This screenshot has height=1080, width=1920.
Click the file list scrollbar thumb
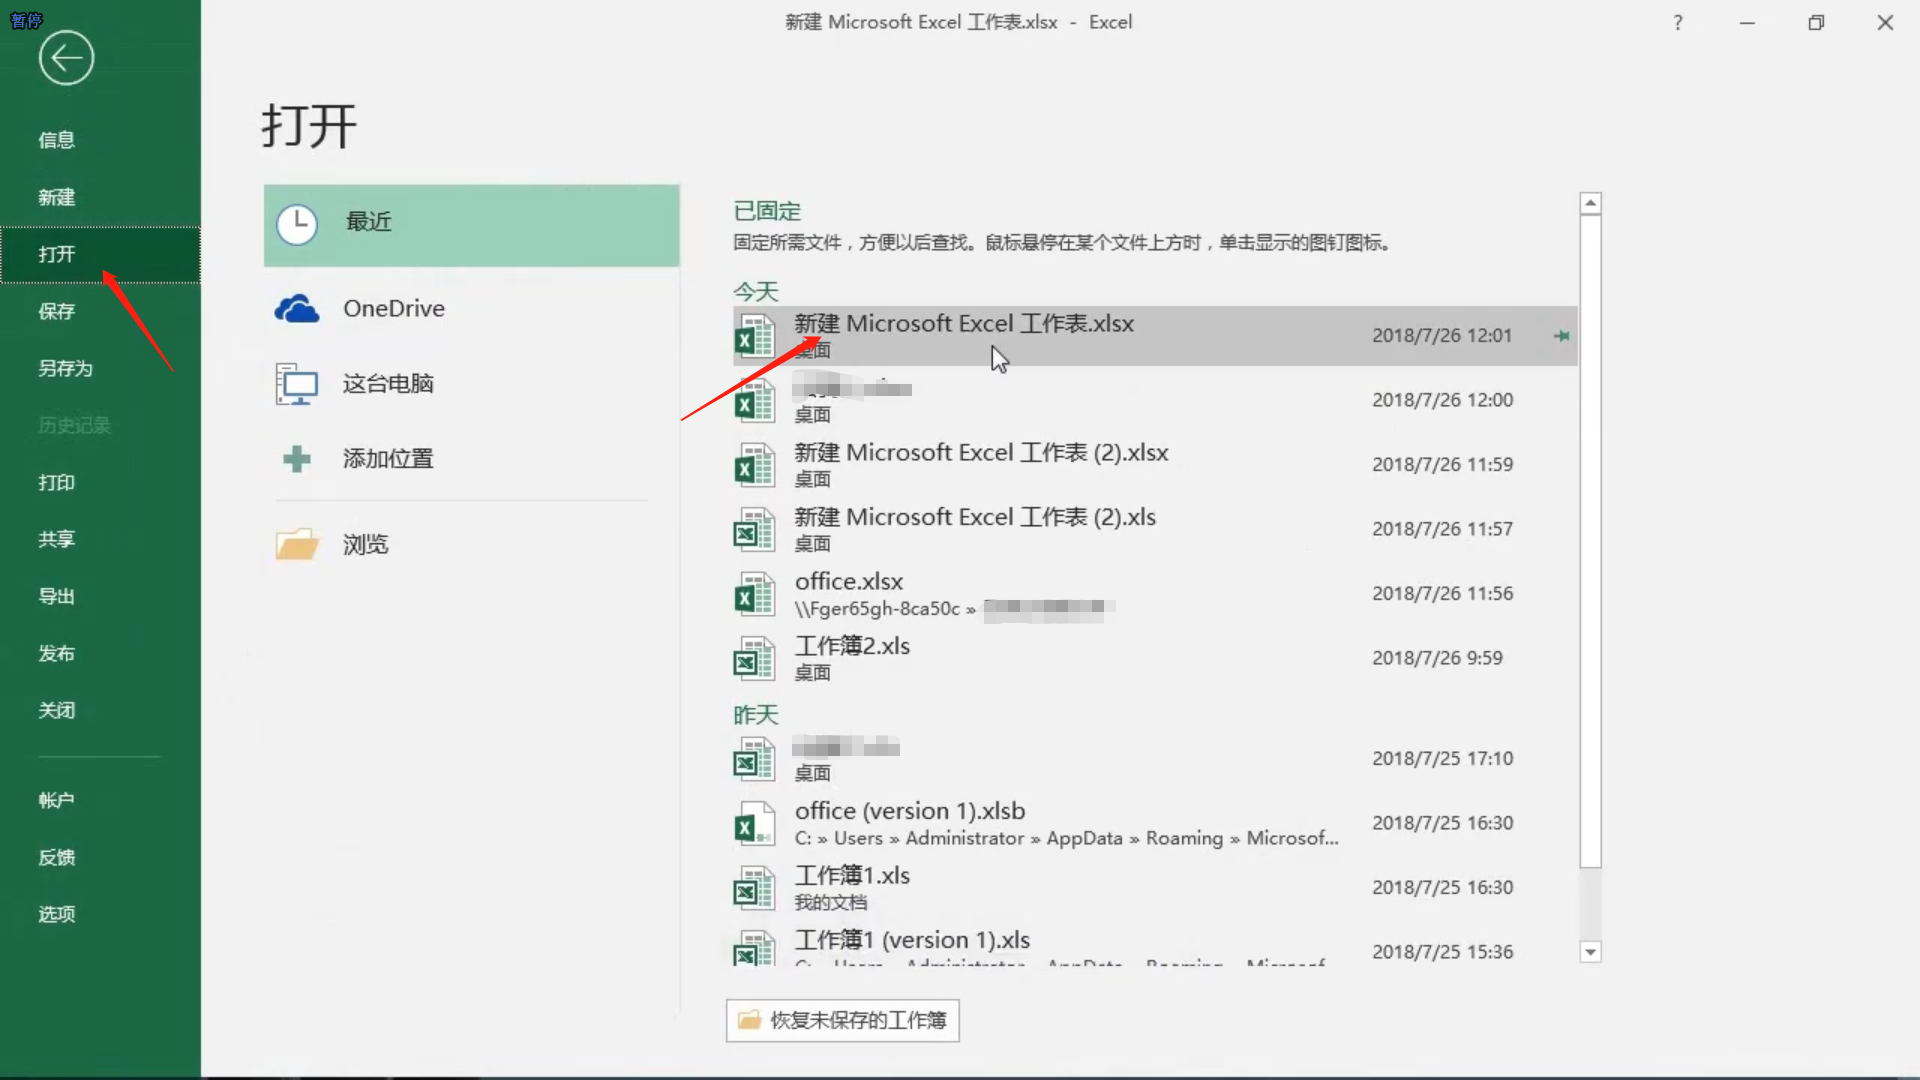point(1590,542)
